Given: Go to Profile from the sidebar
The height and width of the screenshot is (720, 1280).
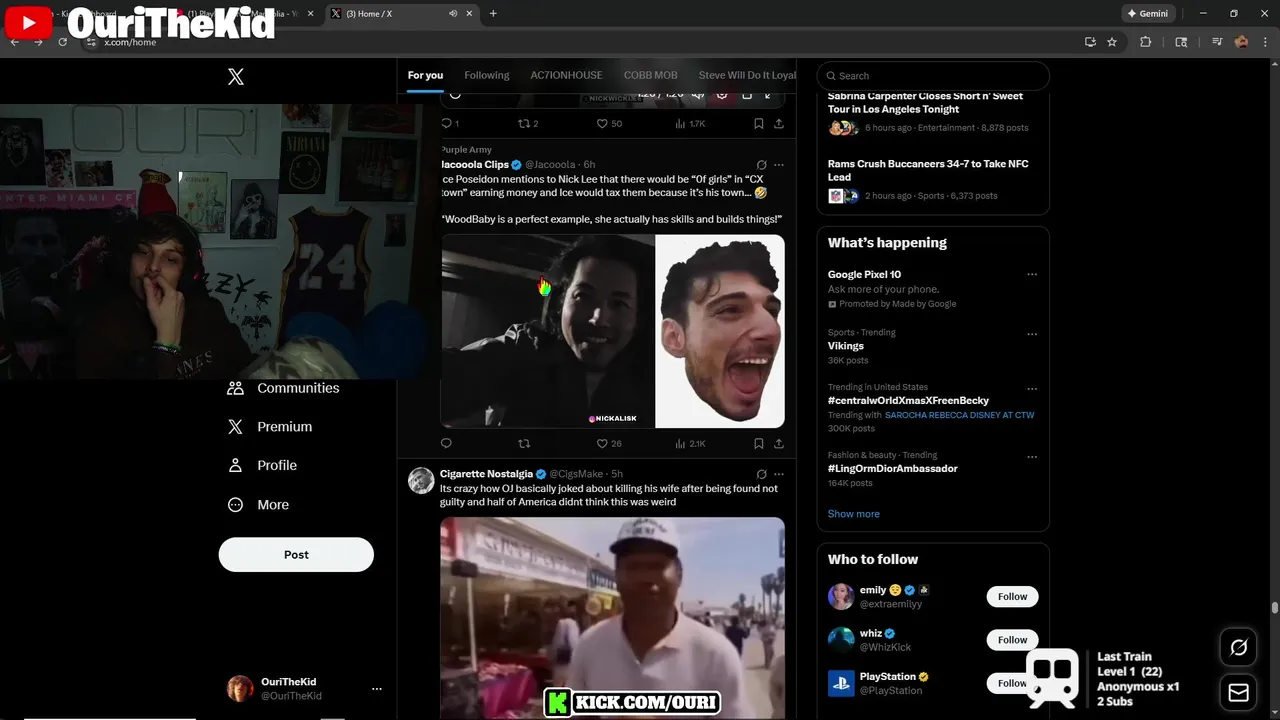Looking at the screenshot, I should [262, 465].
